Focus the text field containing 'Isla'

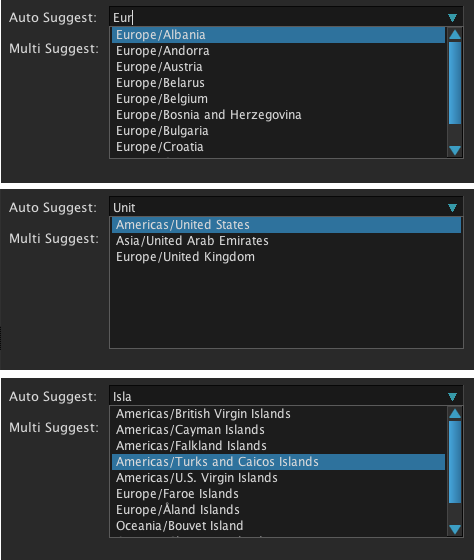(277, 396)
